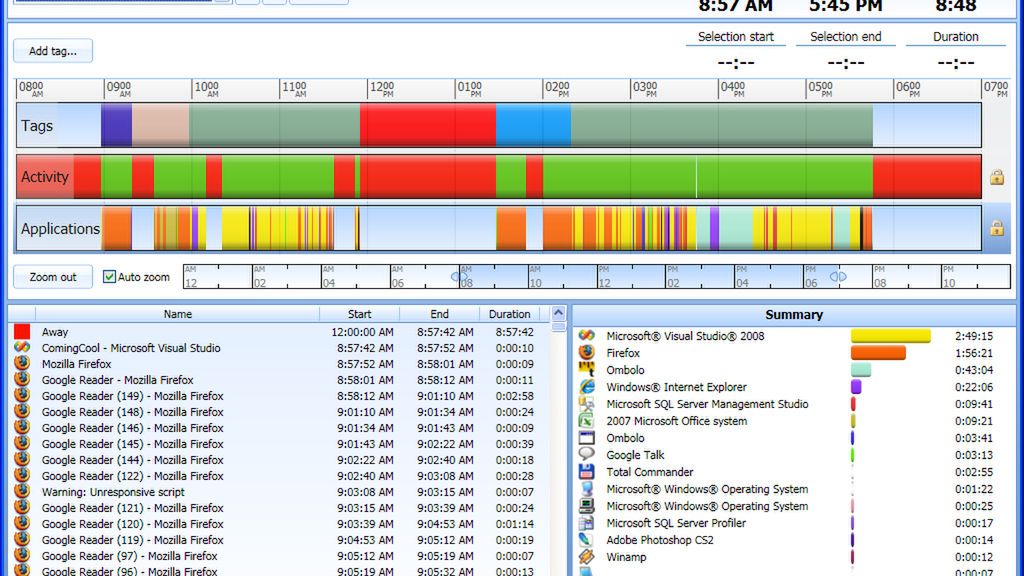This screenshot has width=1024, height=576.
Task: Click Selection end time value
Action: [846, 63]
